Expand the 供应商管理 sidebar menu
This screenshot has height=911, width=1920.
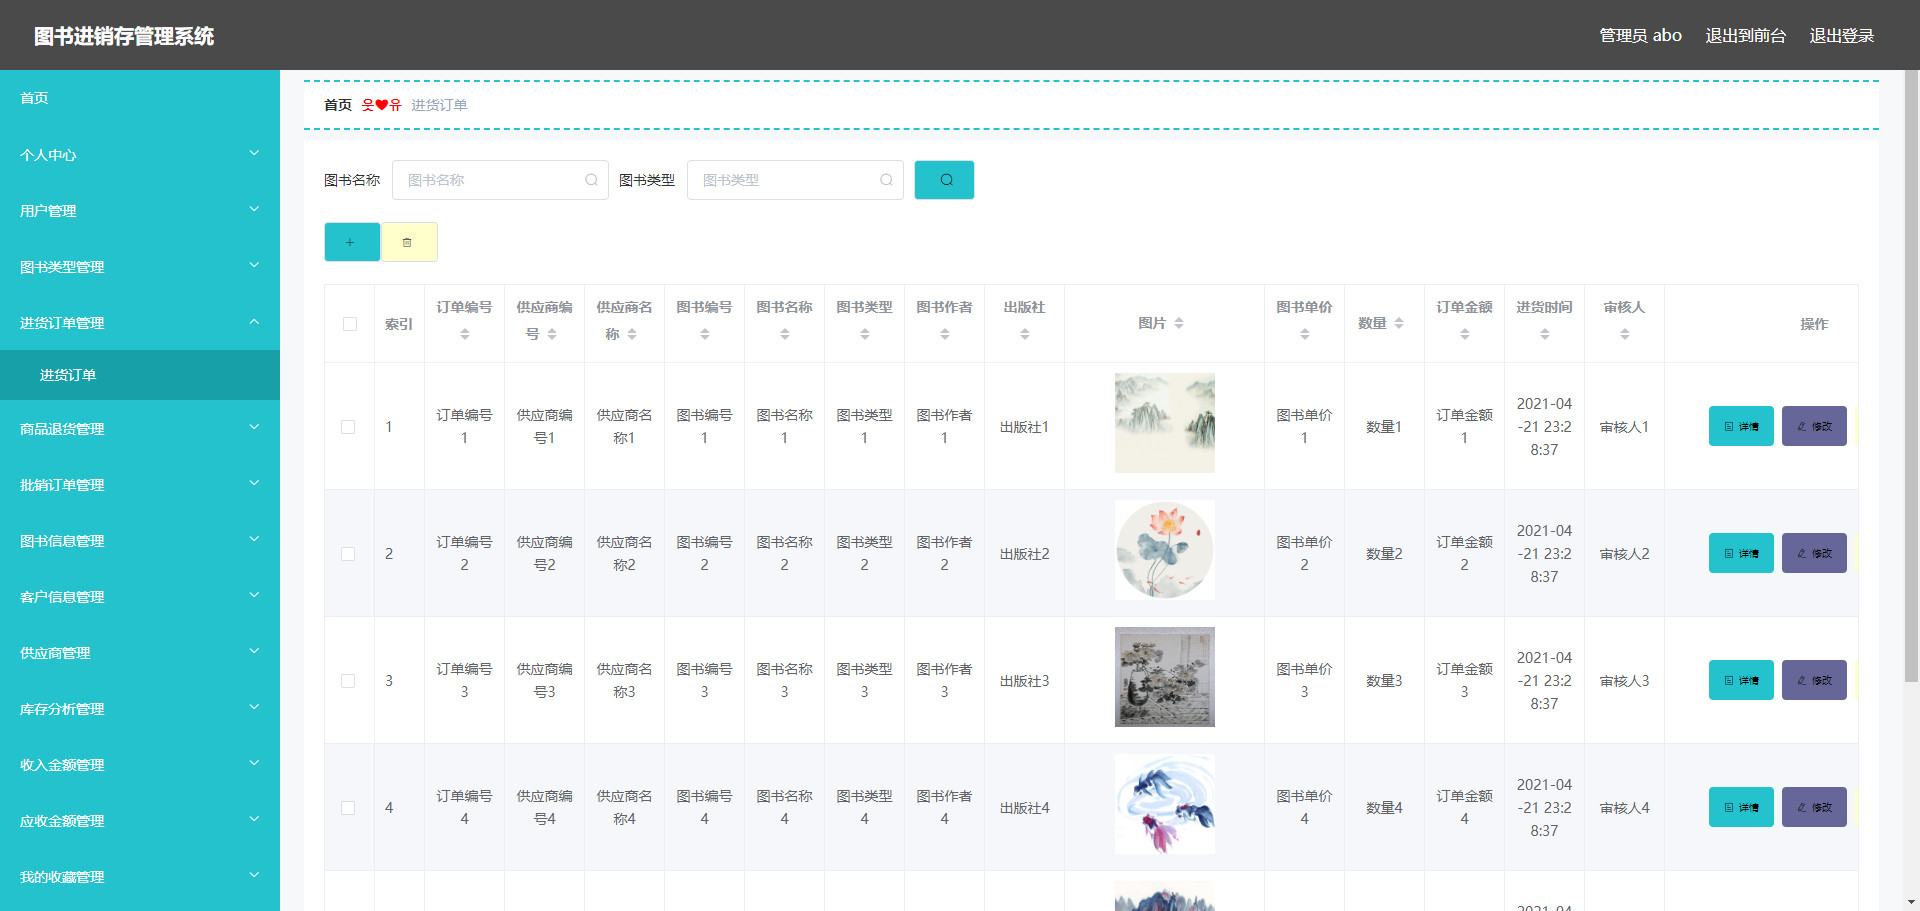140,653
